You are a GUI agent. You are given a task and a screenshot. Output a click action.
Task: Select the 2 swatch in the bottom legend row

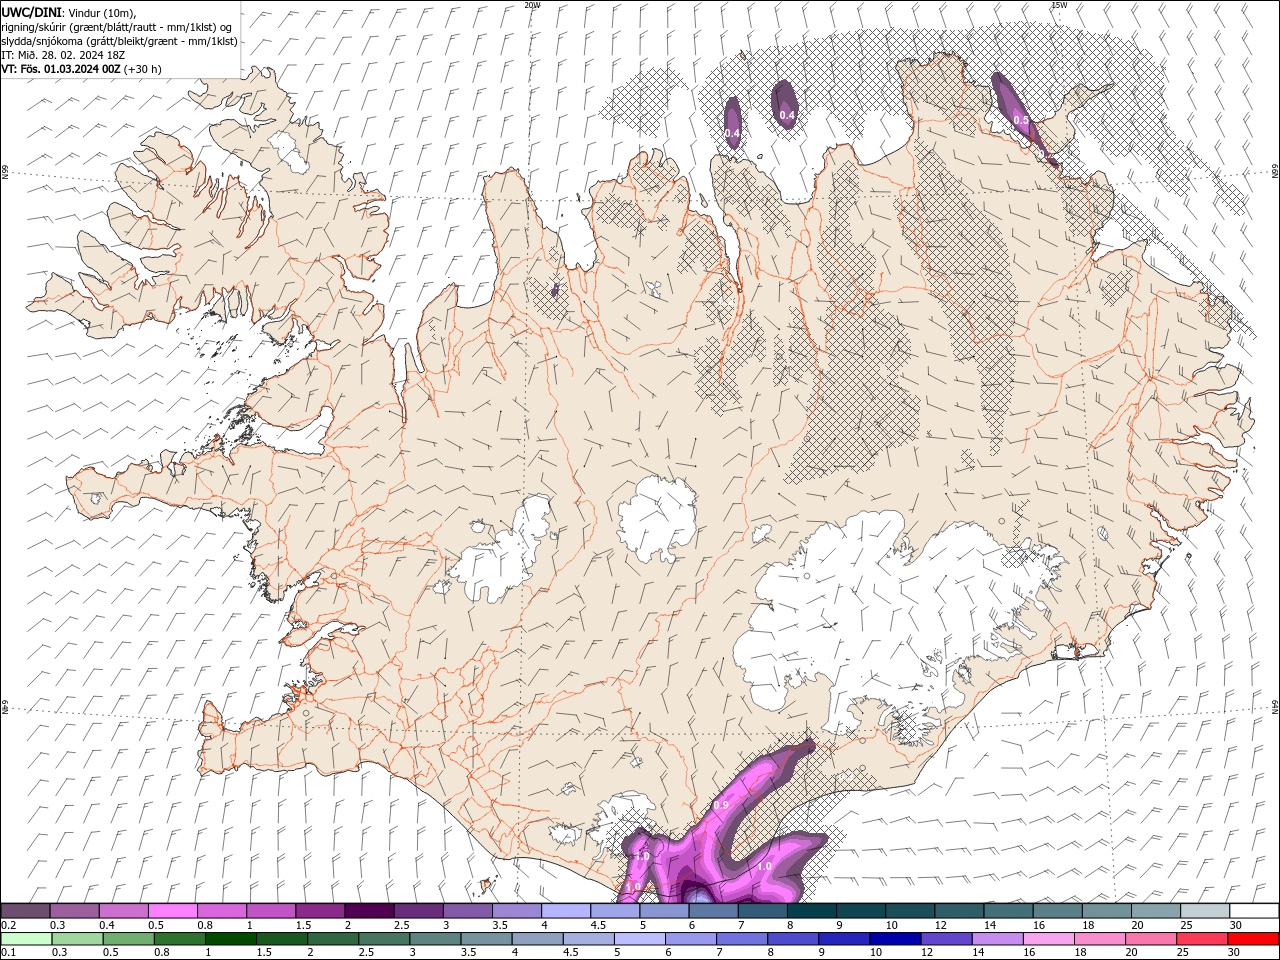(x=333, y=939)
